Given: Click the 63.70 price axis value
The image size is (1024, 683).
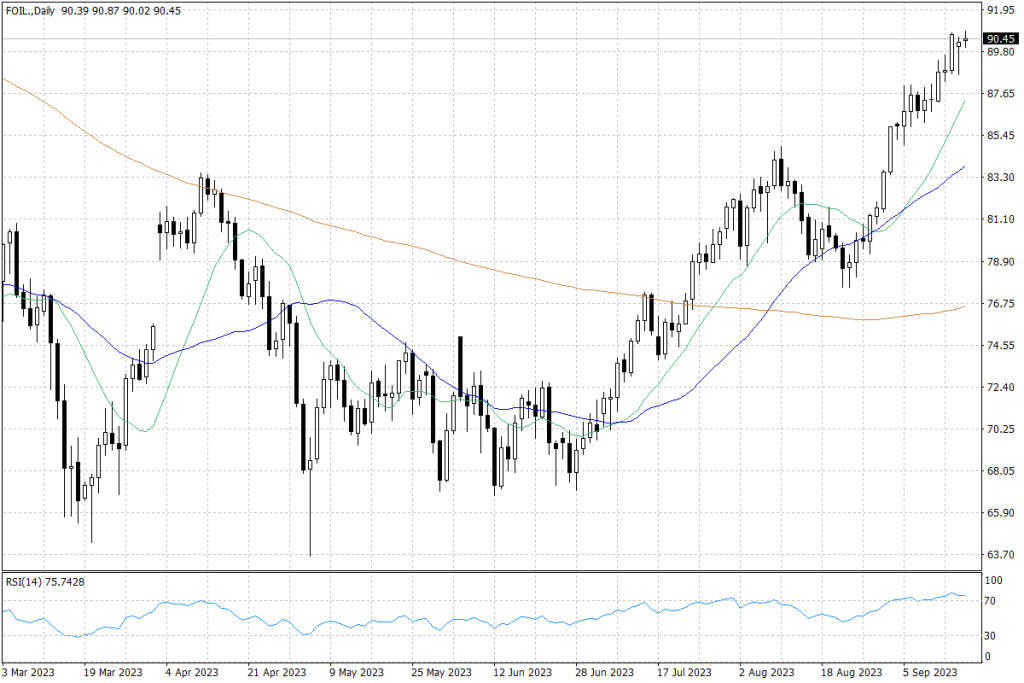Looking at the screenshot, I should 999,555.
